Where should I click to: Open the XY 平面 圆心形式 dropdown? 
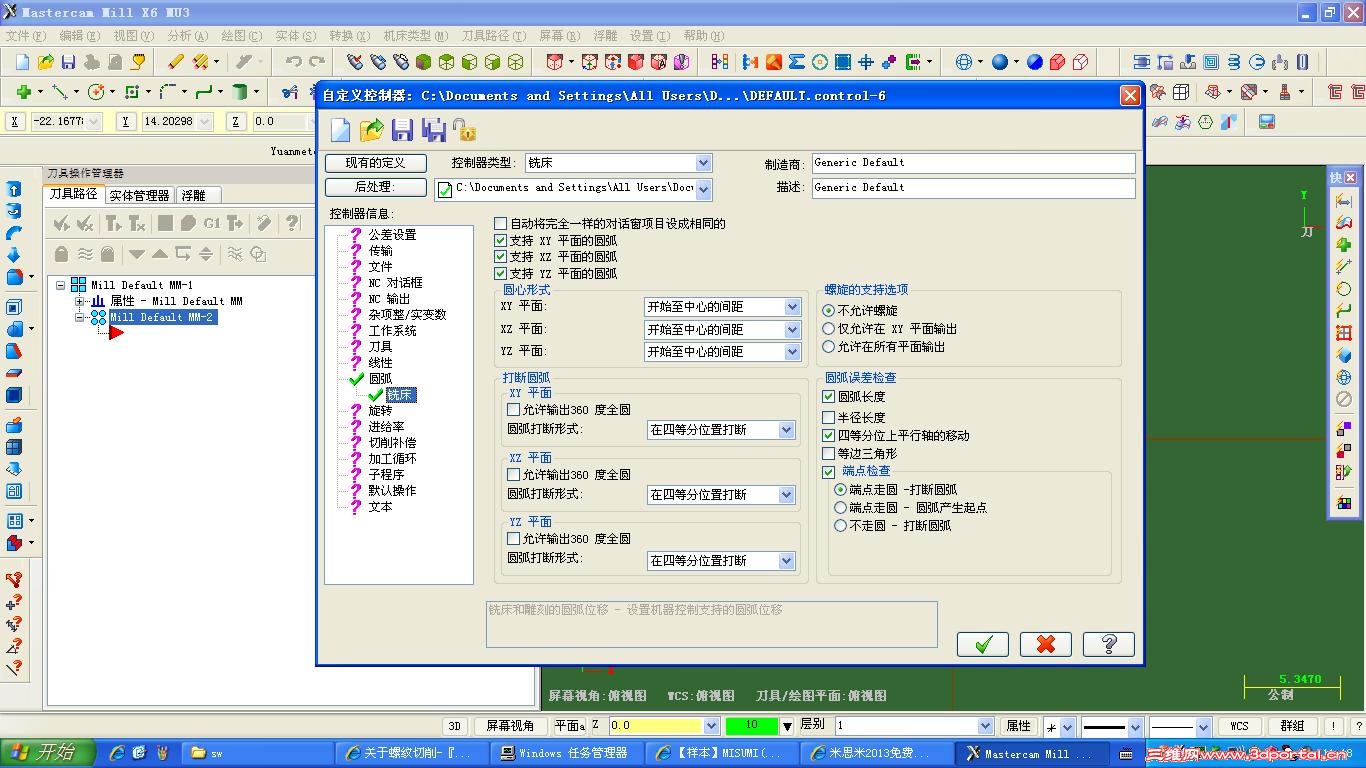point(793,307)
